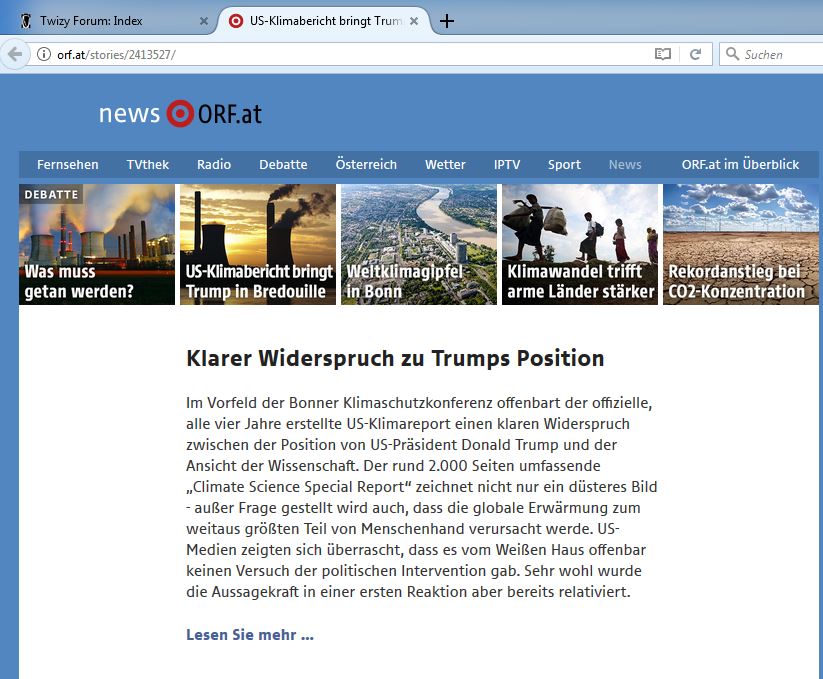The height and width of the screenshot is (679, 823).
Task: Click the browser back arrow button
Action: [x=15, y=54]
